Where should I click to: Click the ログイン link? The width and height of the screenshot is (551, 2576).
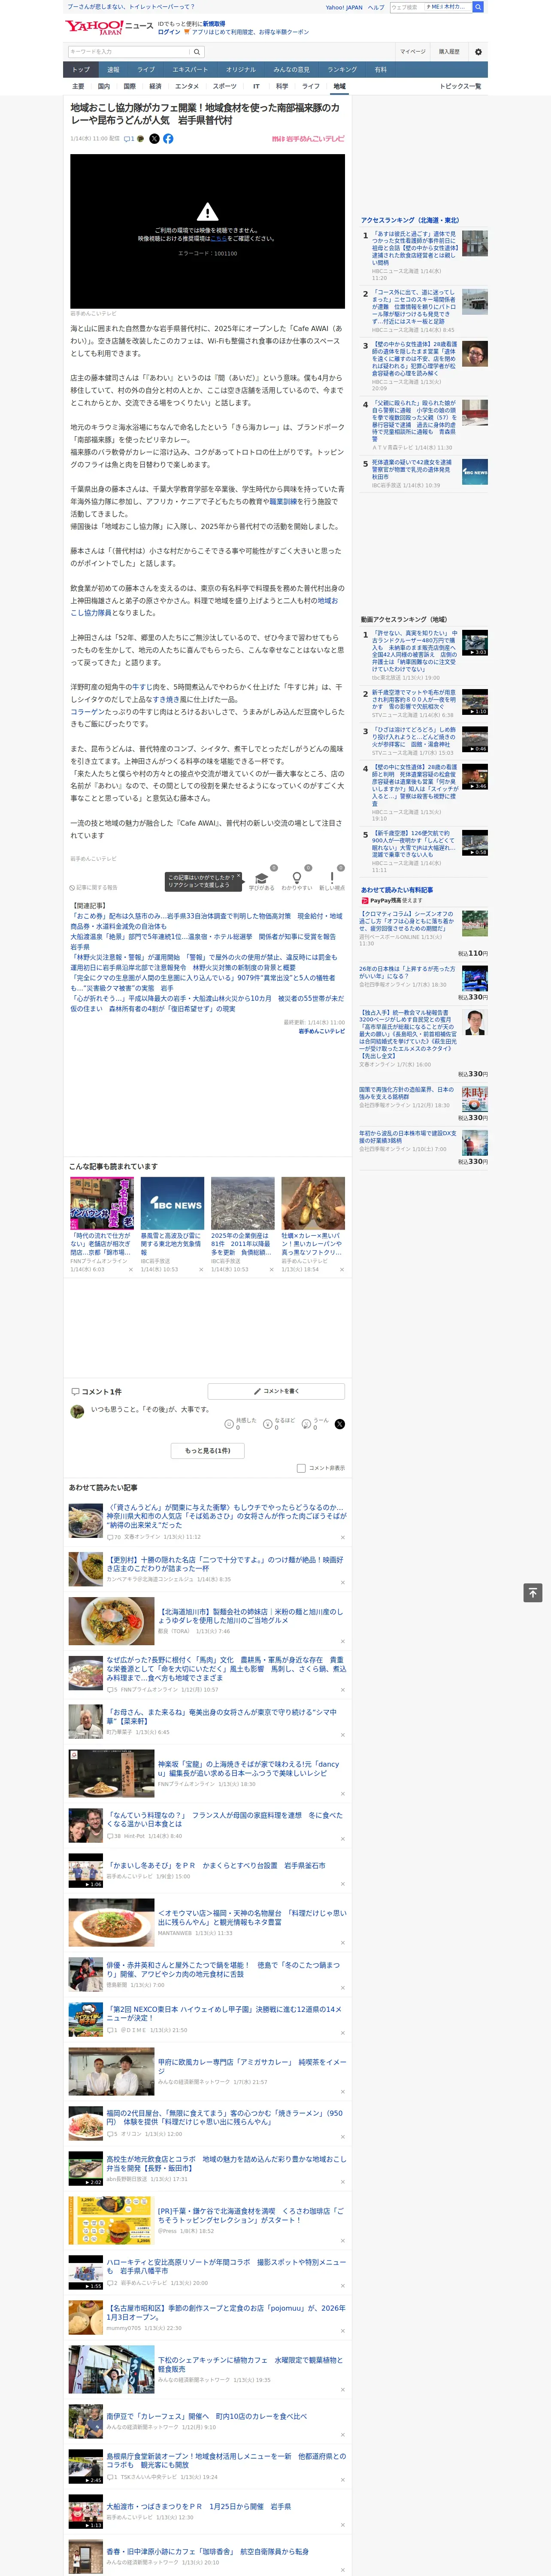[169, 32]
